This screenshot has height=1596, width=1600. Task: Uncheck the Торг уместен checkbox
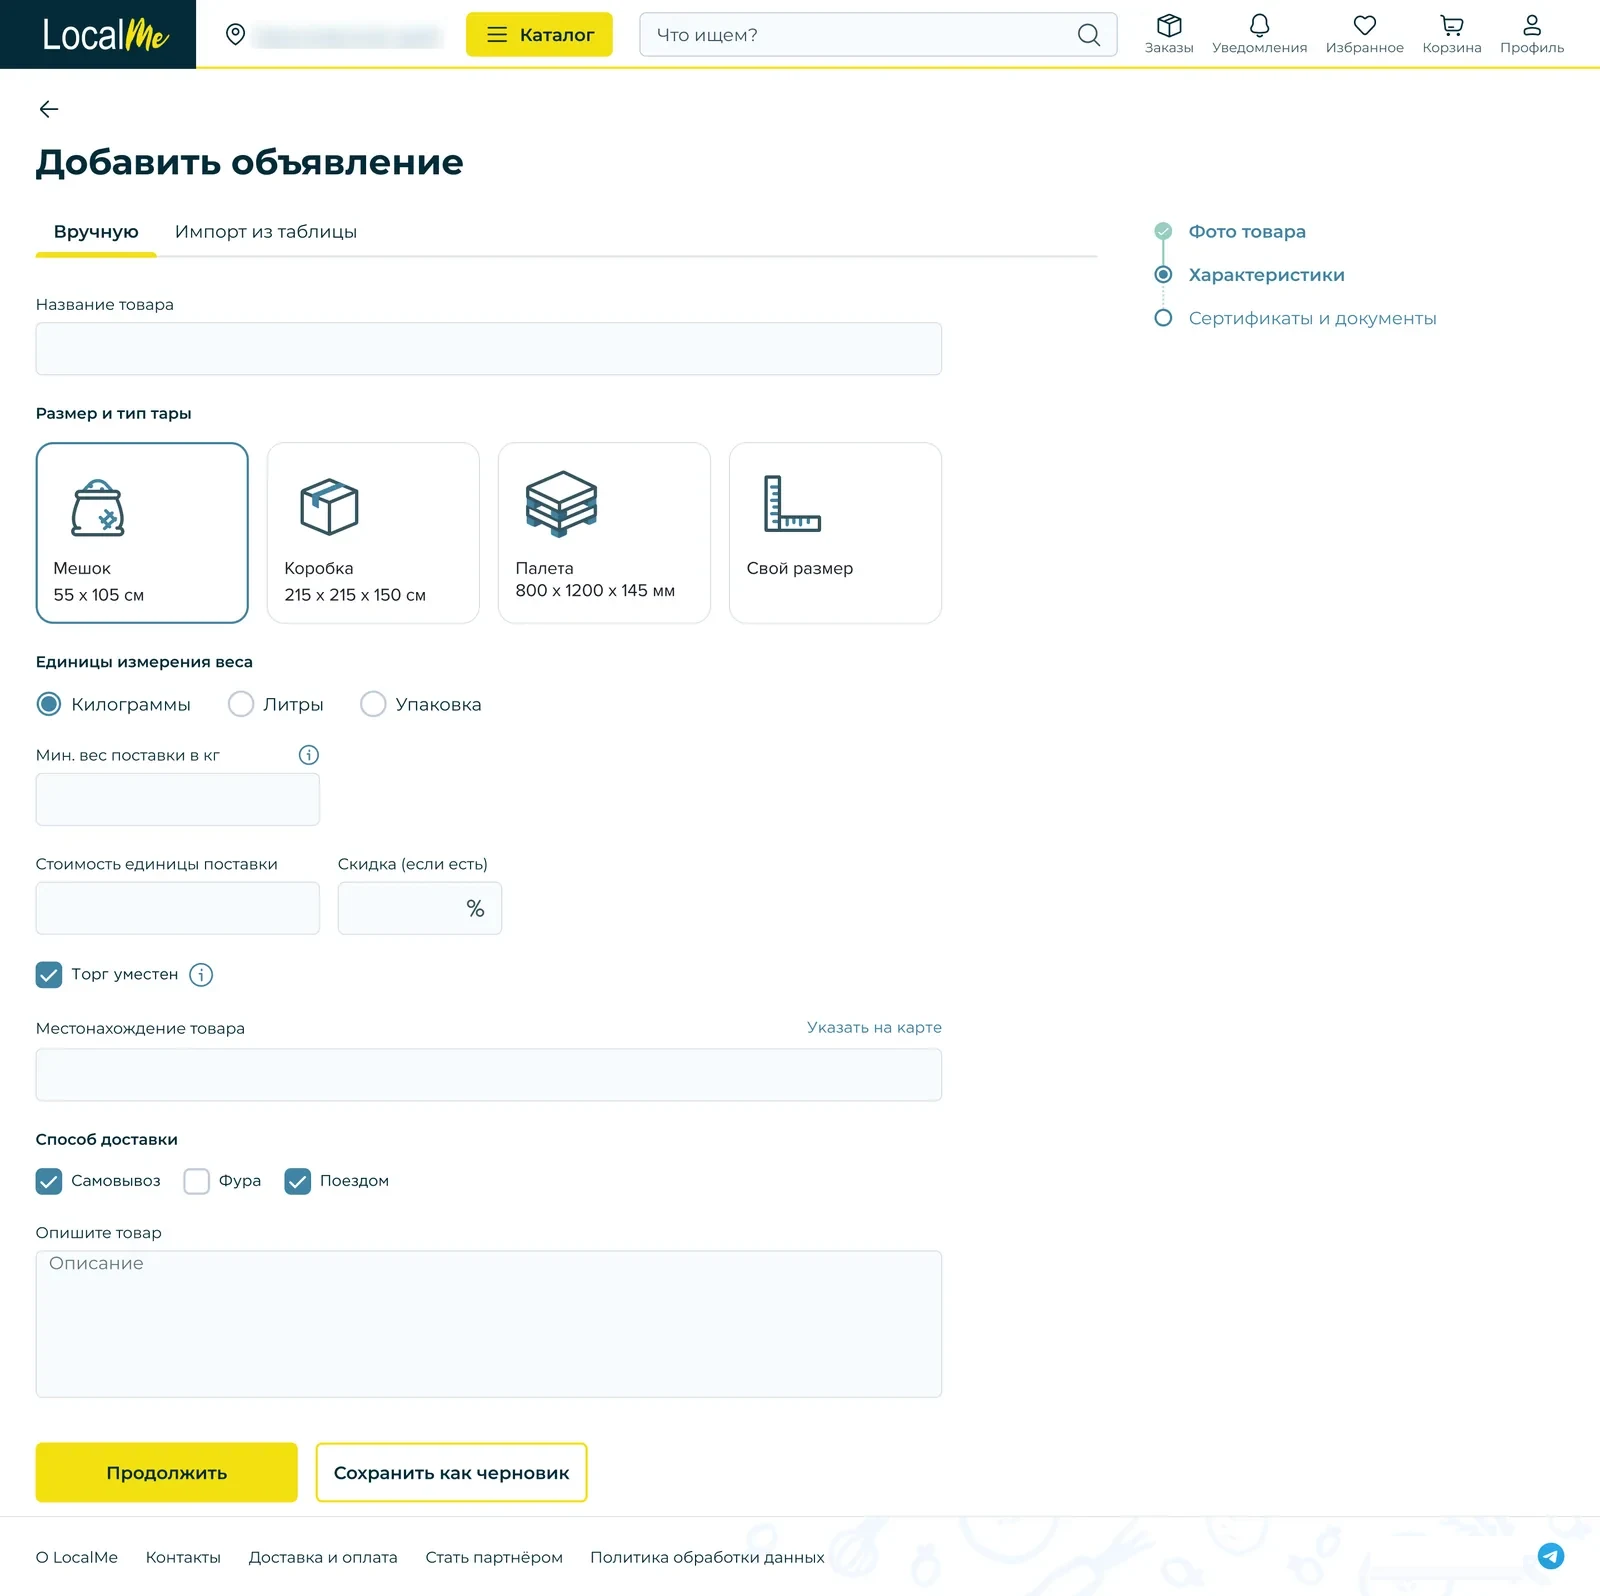click(49, 975)
